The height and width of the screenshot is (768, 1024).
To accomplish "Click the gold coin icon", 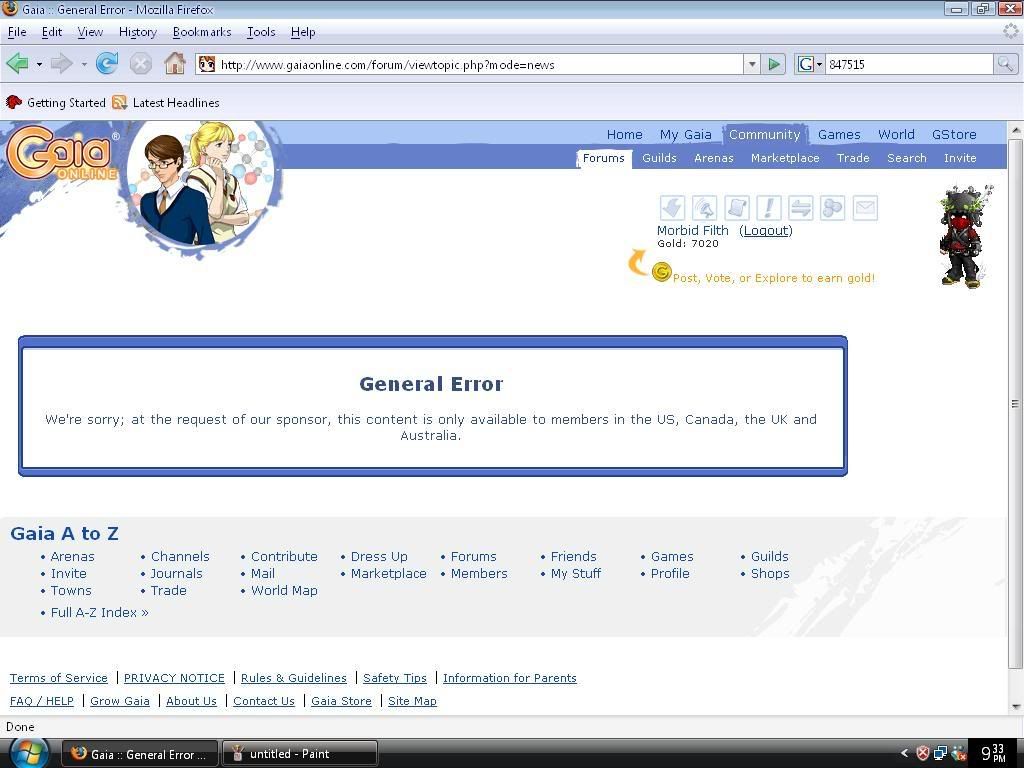I will click(661, 272).
